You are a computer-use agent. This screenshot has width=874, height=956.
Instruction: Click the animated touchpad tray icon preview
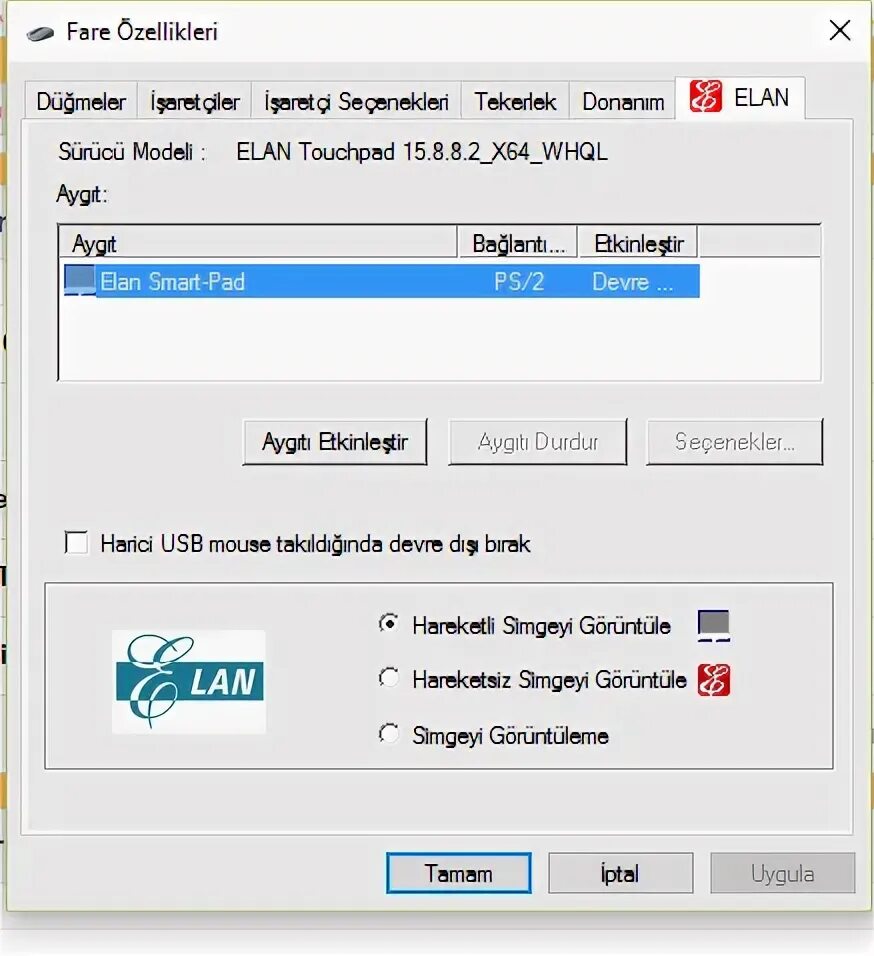(x=714, y=626)
